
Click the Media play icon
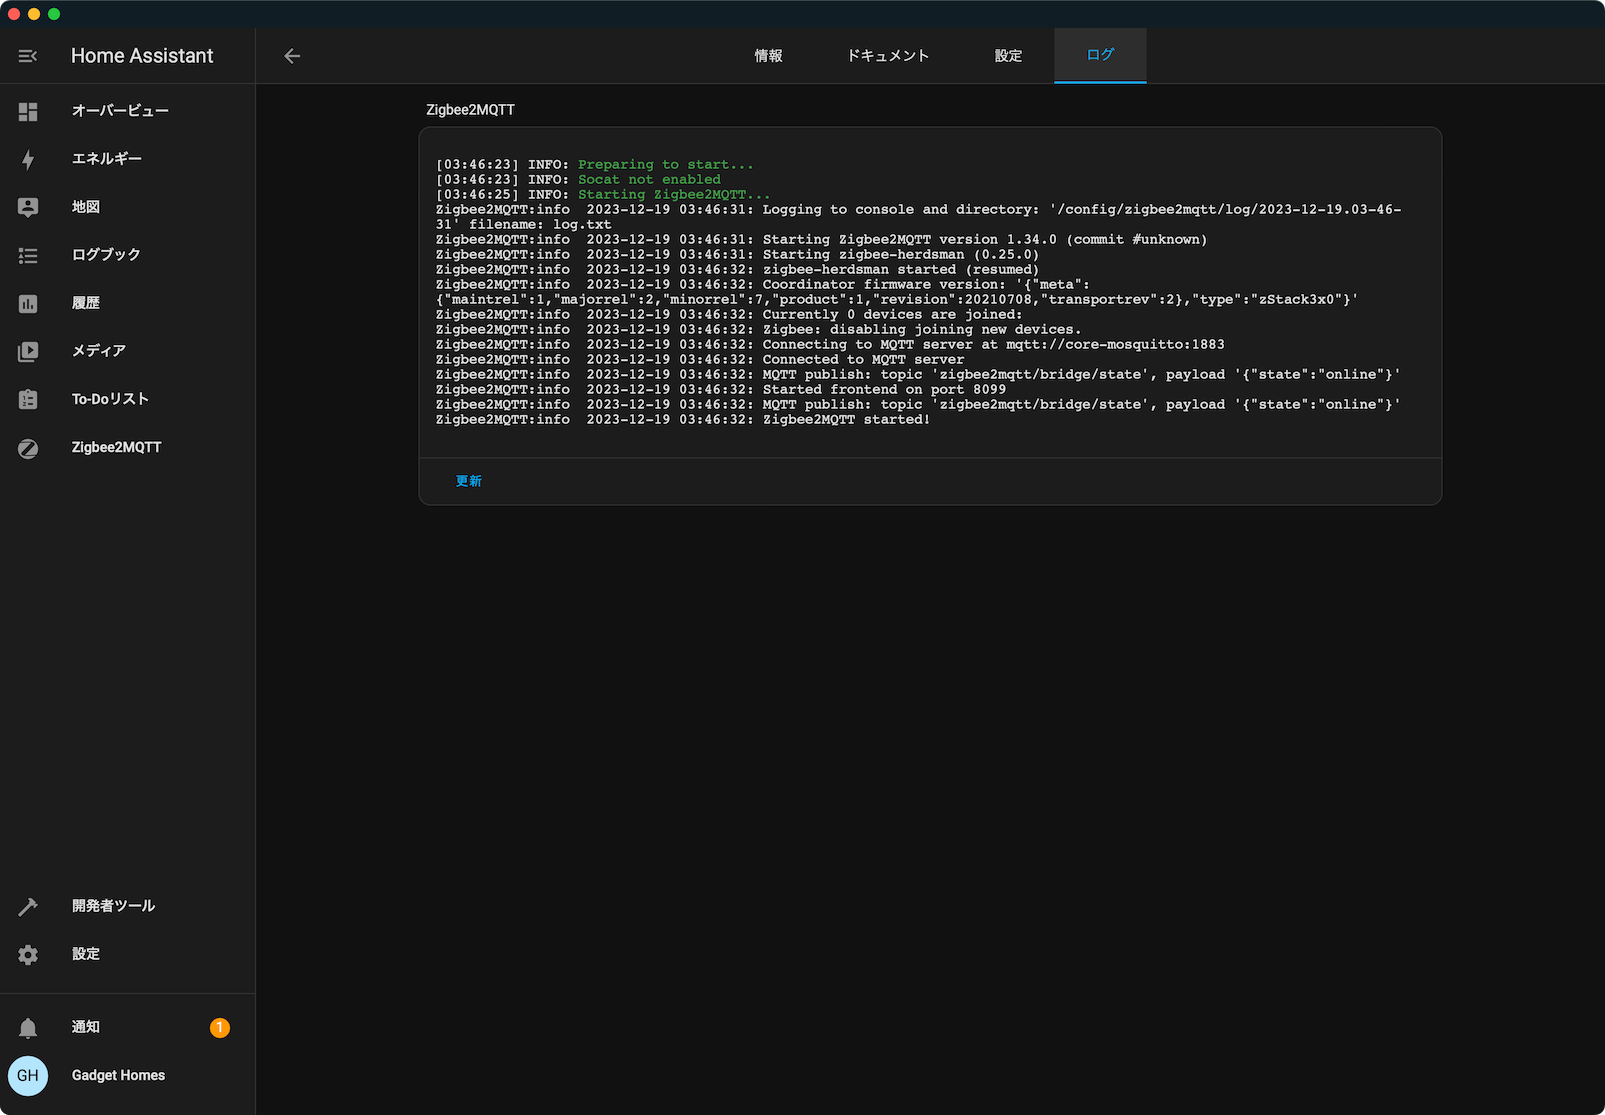pos(28,352)
